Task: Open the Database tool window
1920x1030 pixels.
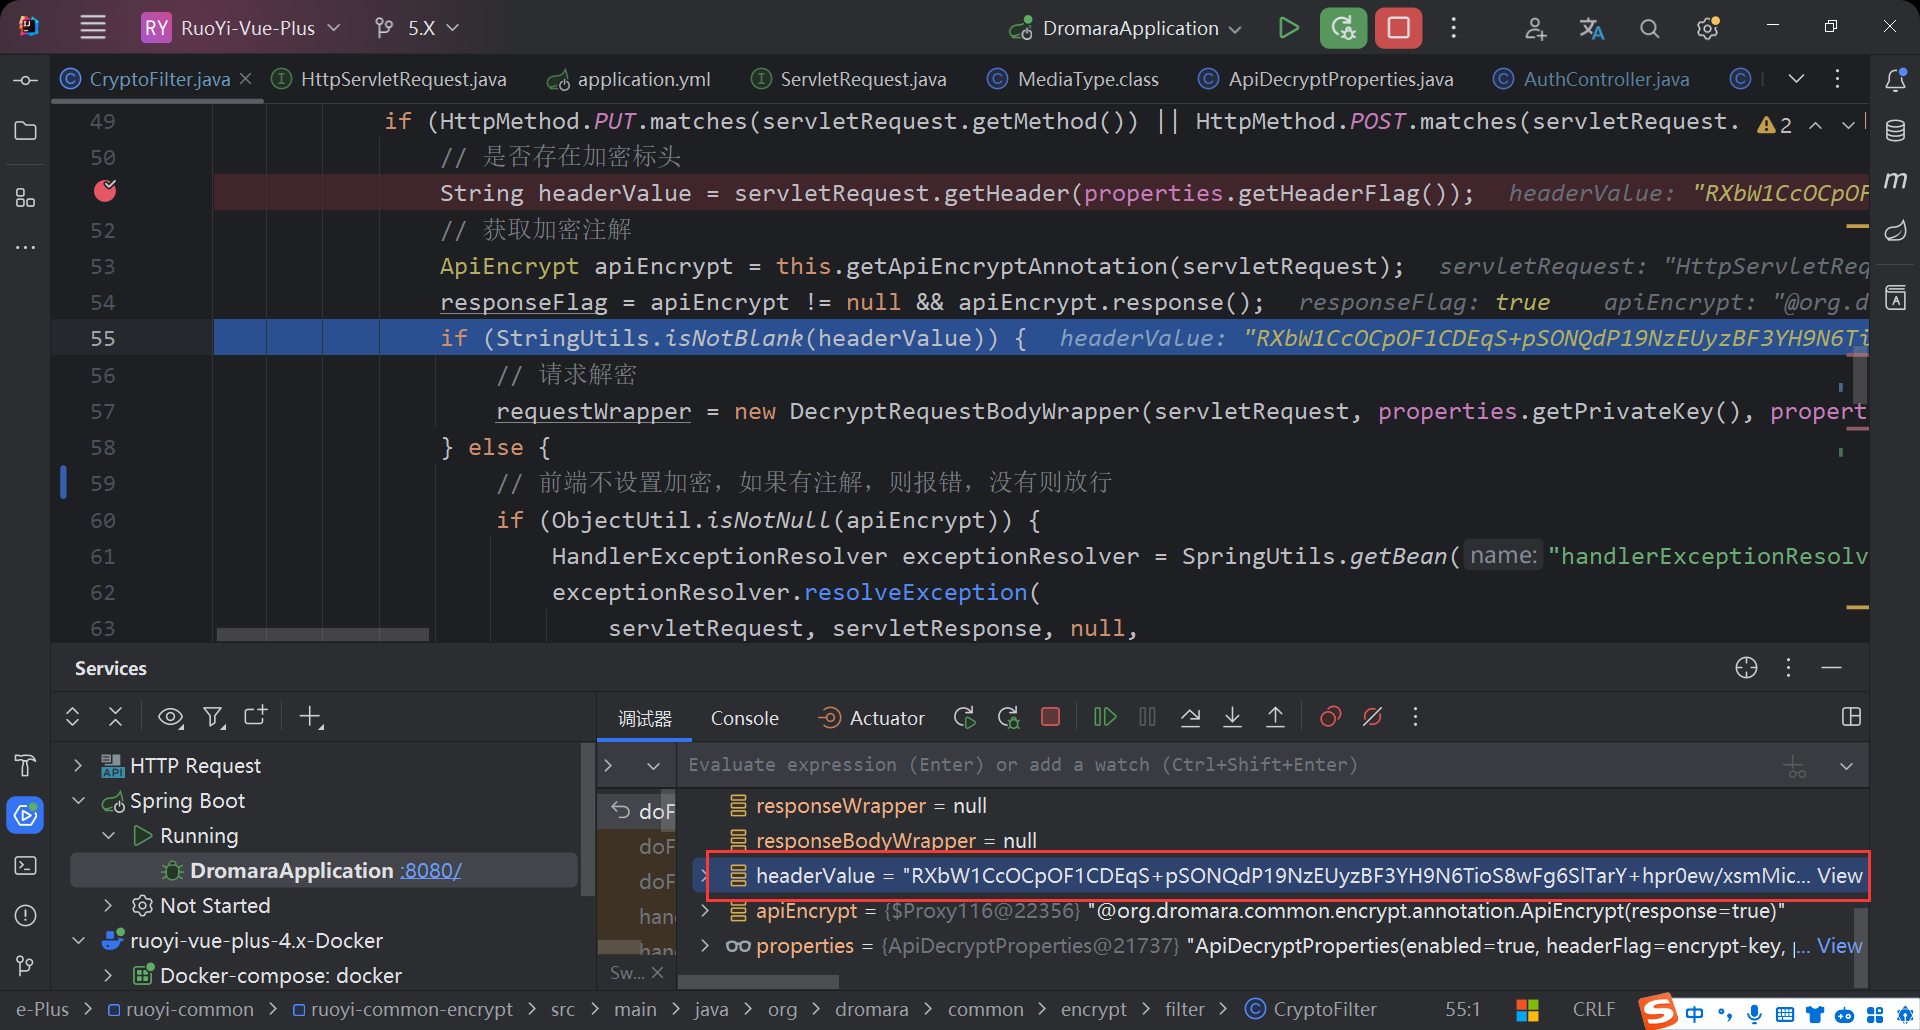Action: tap(1895, 130)
